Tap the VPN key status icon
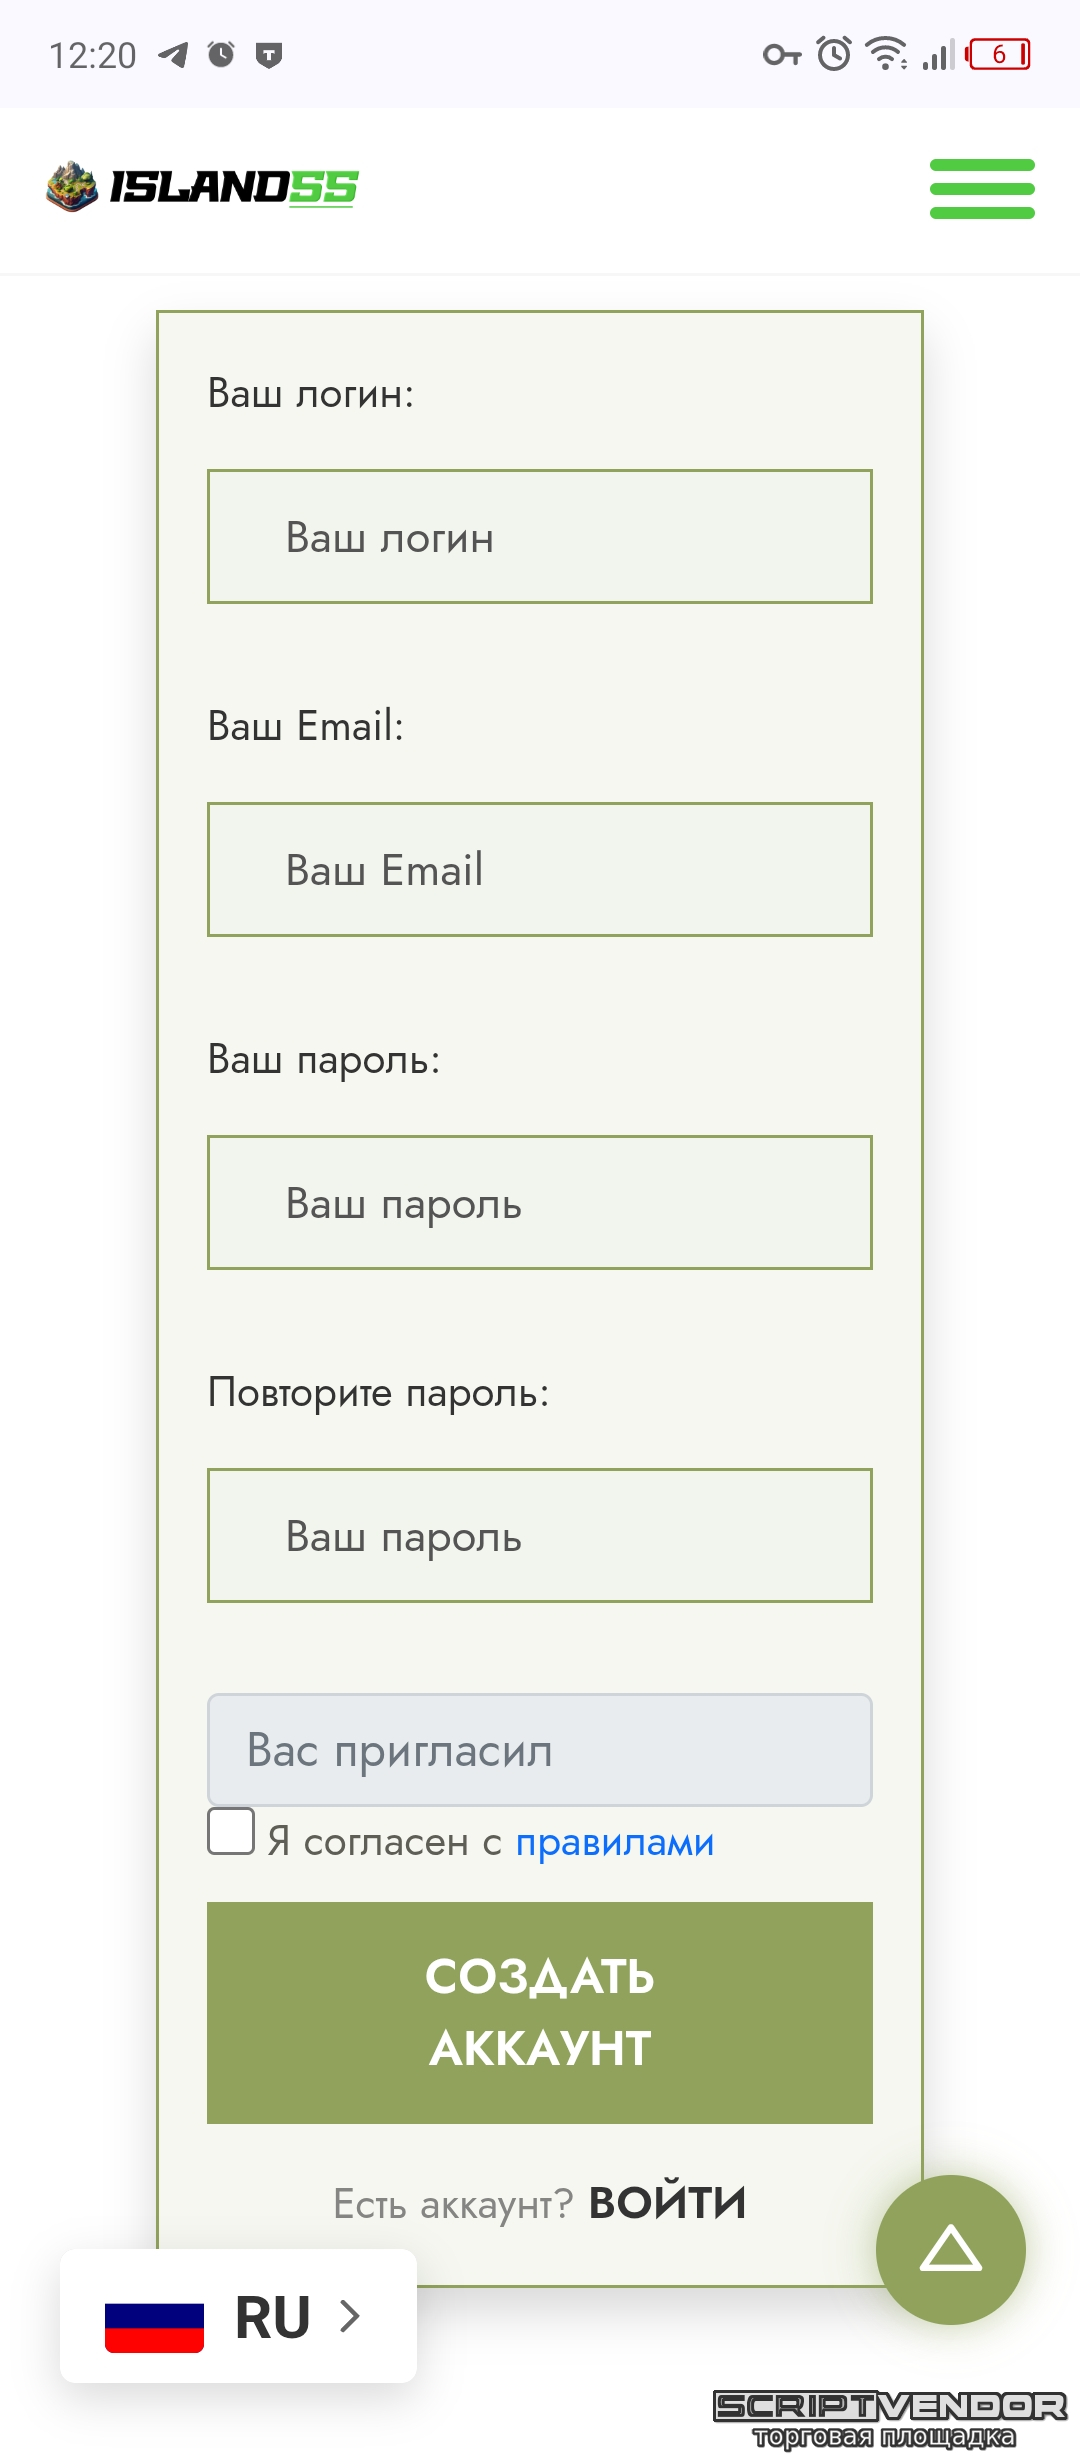This screenshot has height=2460, width=1080. tap(782, 55)
